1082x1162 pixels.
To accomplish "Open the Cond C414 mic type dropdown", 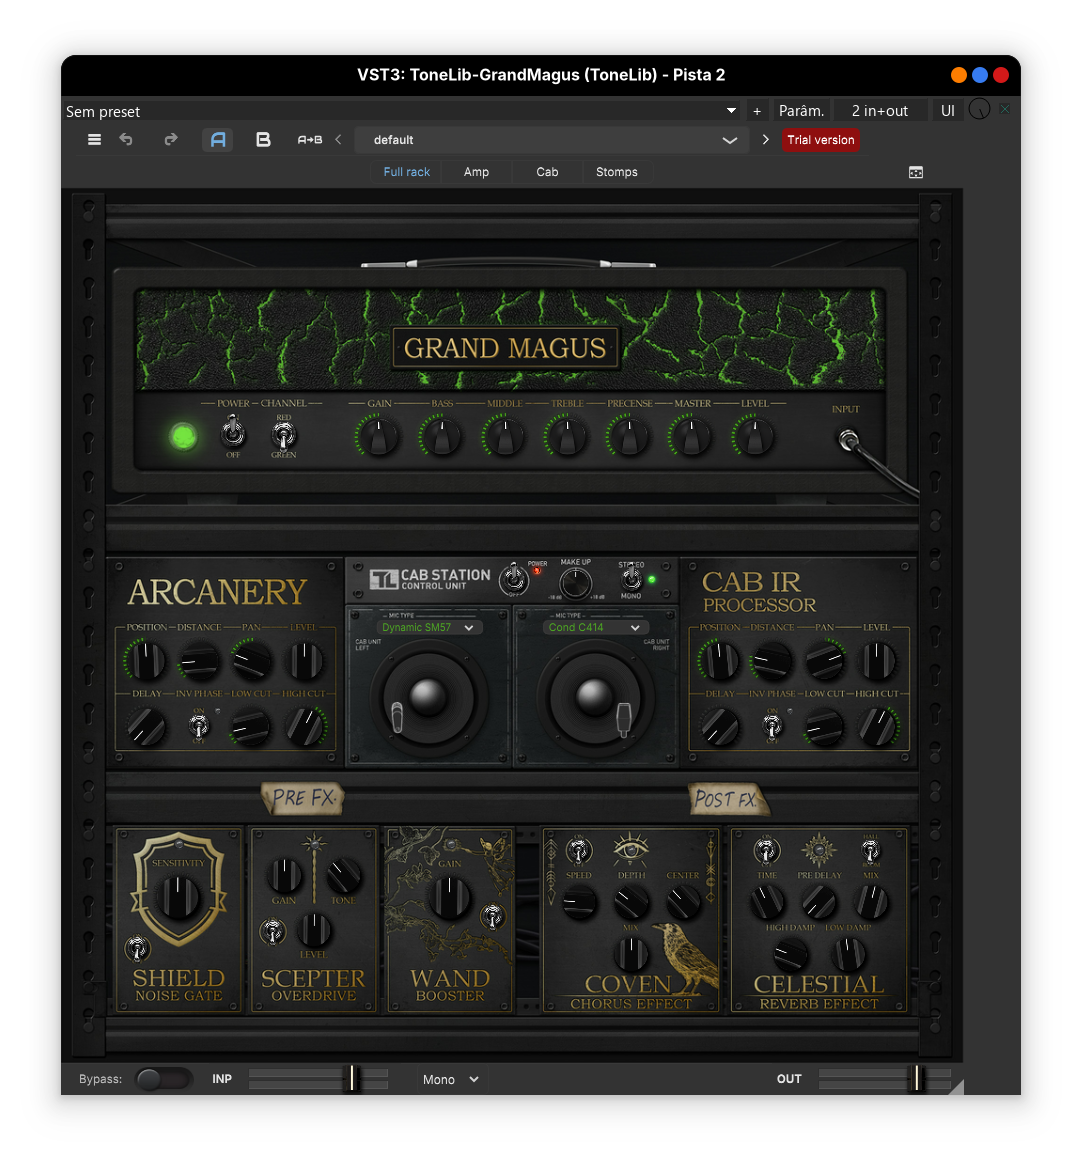I will (x=594, y=627).
